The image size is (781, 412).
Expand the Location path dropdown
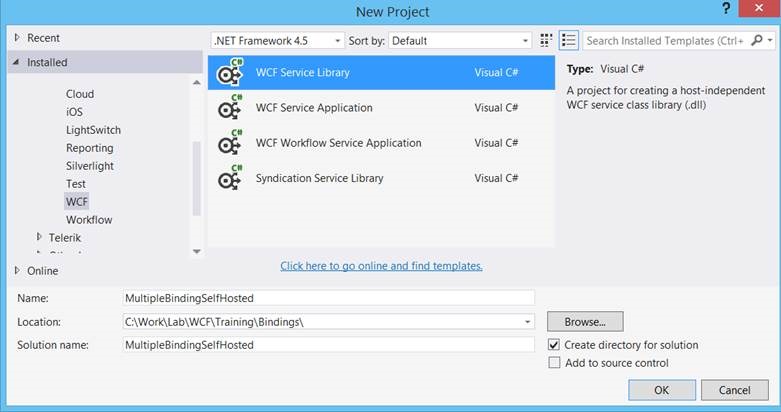(x=528, y=322)
